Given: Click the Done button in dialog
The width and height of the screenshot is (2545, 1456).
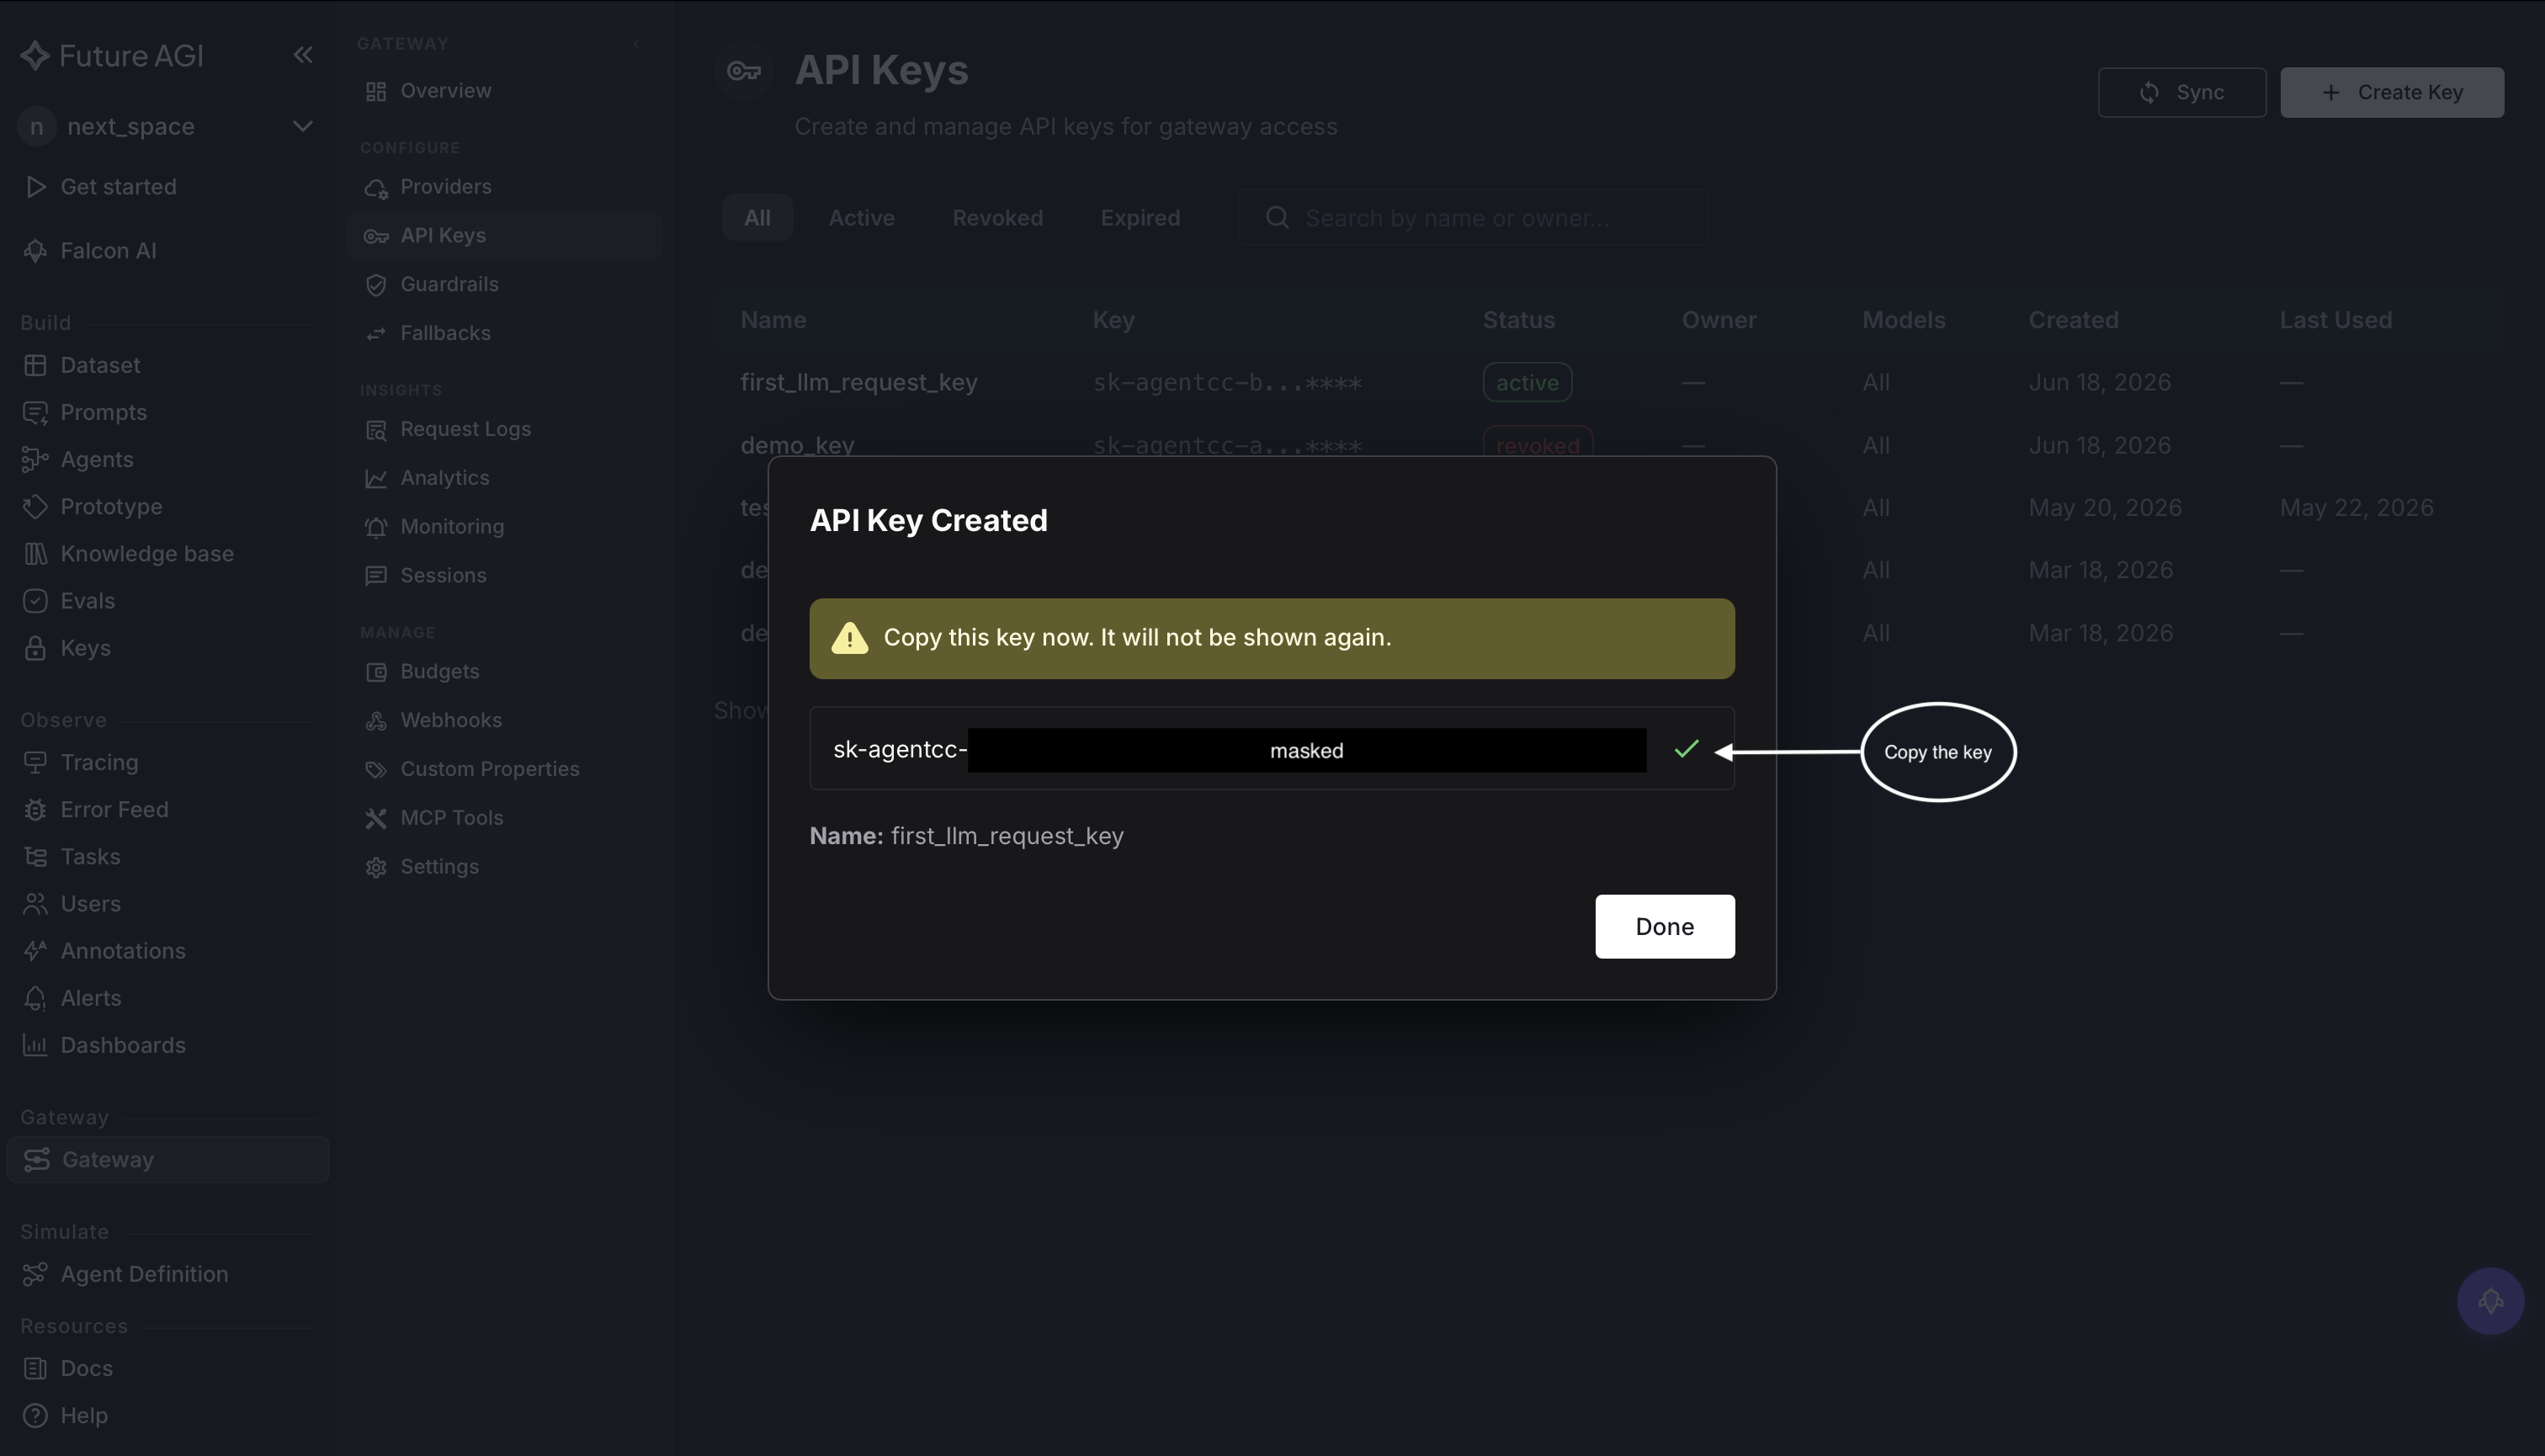Looking at the screenshot, I should point(1664,926).
